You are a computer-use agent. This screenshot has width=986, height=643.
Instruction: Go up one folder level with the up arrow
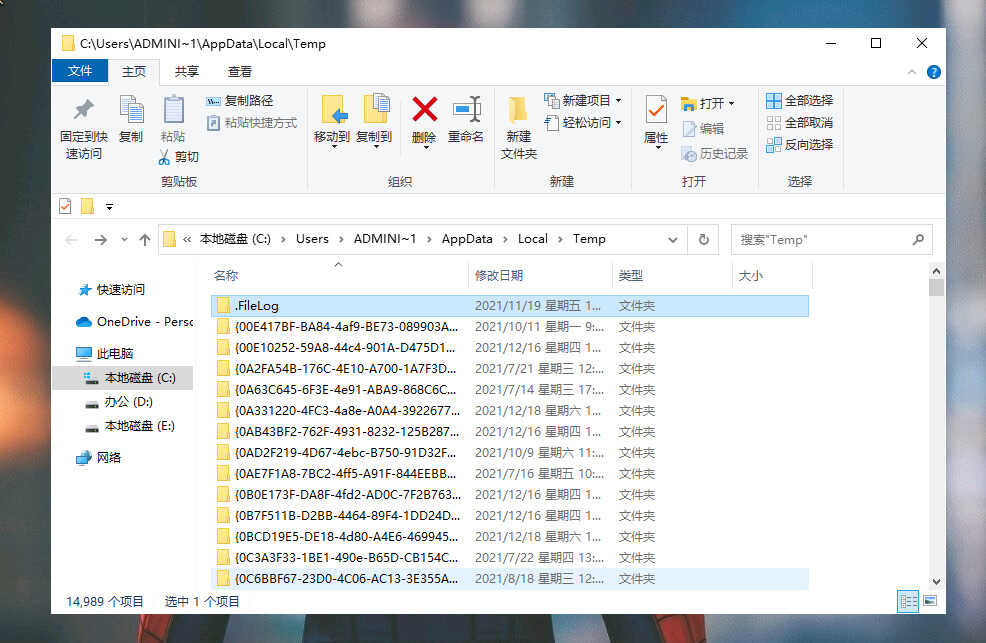pos(145,239)
